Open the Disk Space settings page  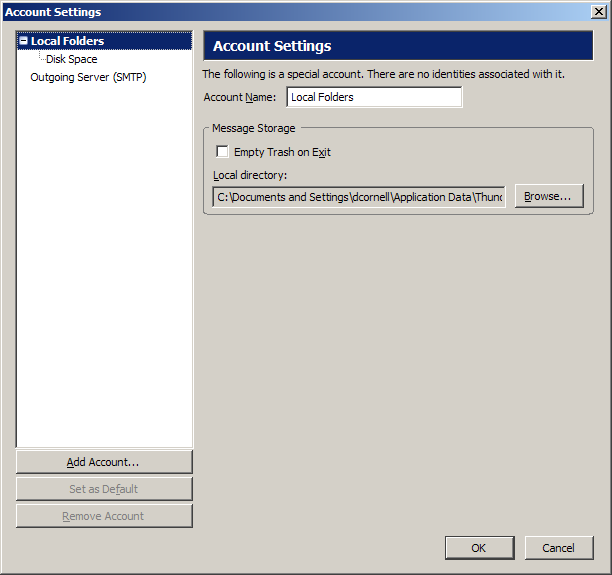[71, 59]
